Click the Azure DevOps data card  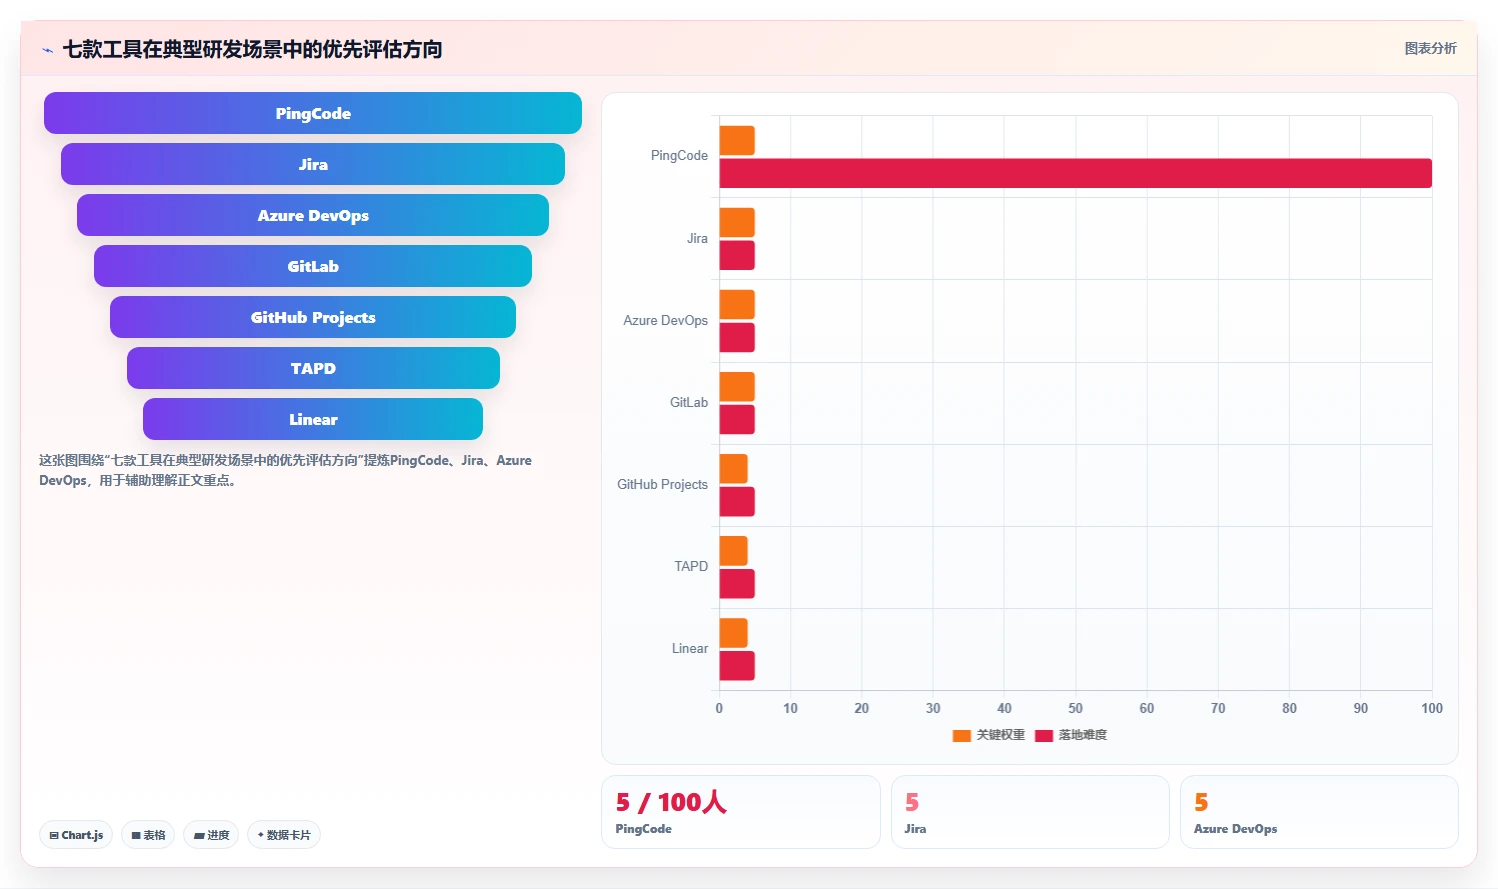[1319, 812]
